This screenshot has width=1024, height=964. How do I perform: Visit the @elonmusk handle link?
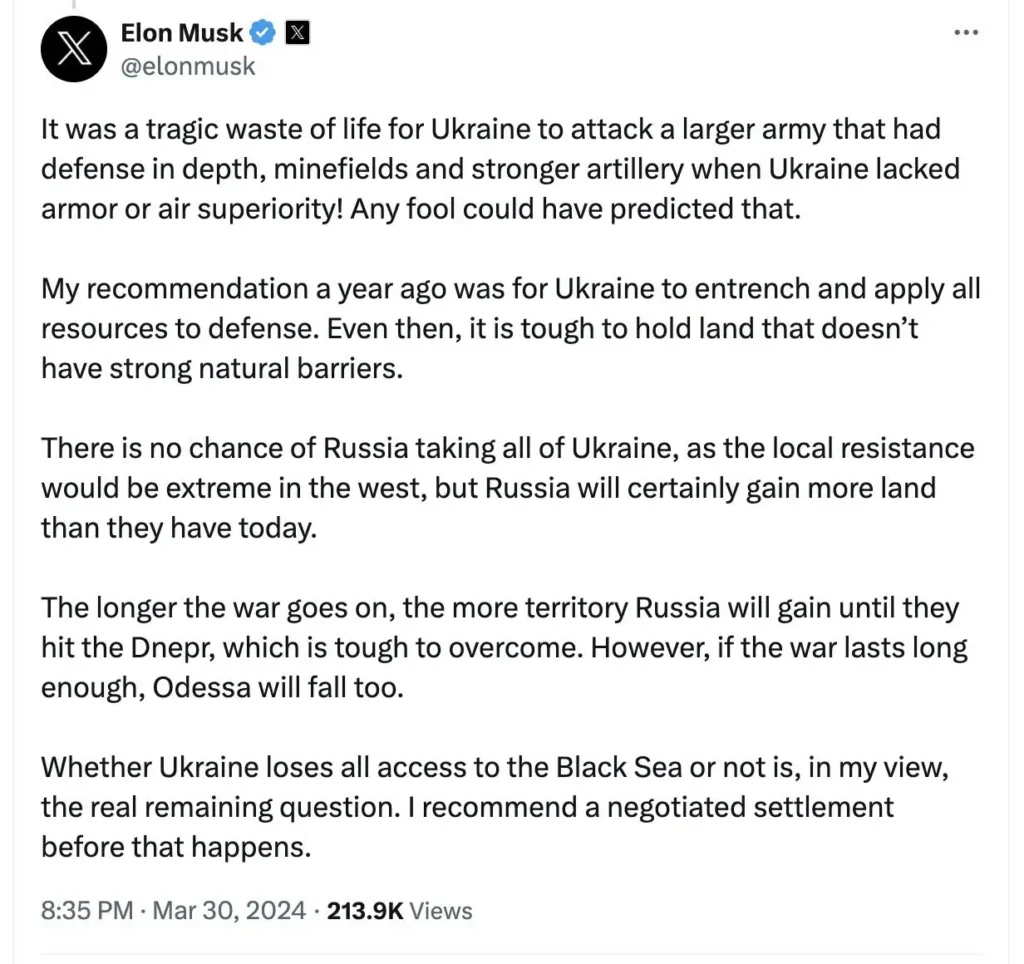pyautogui.click(x=188, y=67)
